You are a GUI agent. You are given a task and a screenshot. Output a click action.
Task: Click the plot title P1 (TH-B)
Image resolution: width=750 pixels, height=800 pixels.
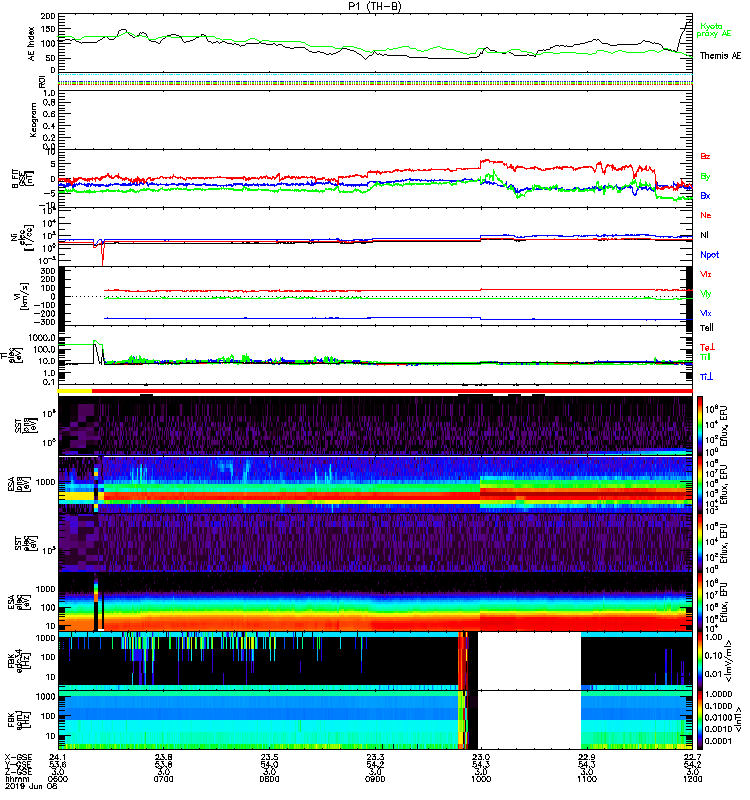(x=376, y=6)
